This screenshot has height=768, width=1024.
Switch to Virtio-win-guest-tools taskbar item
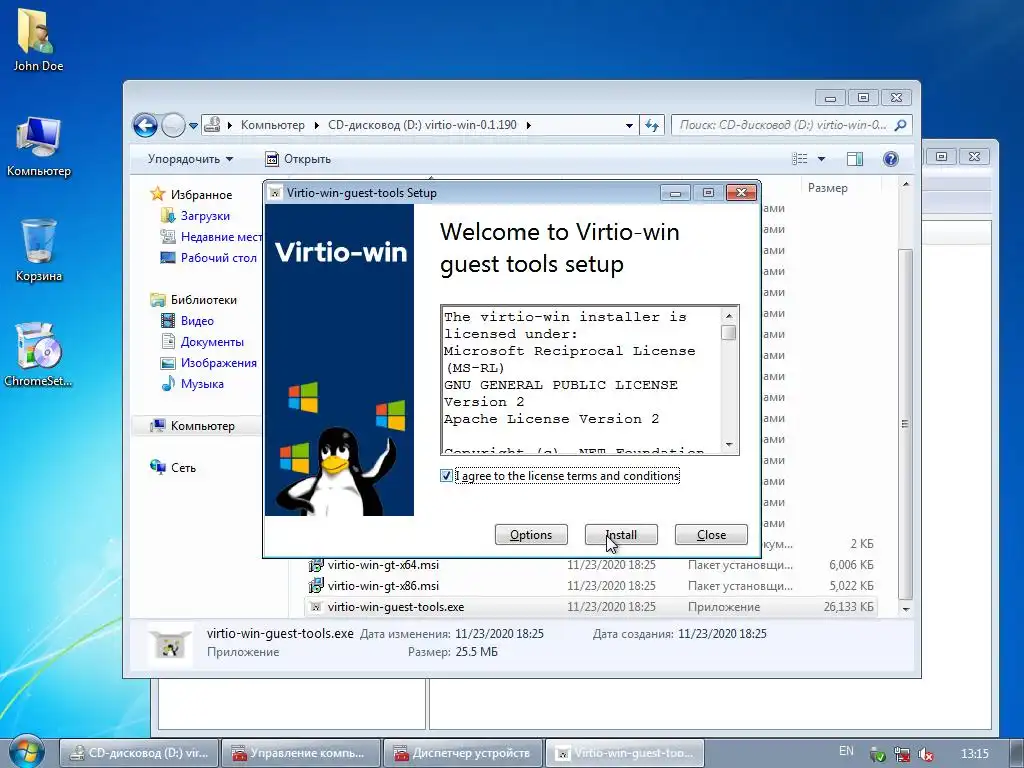click(624, 753)
